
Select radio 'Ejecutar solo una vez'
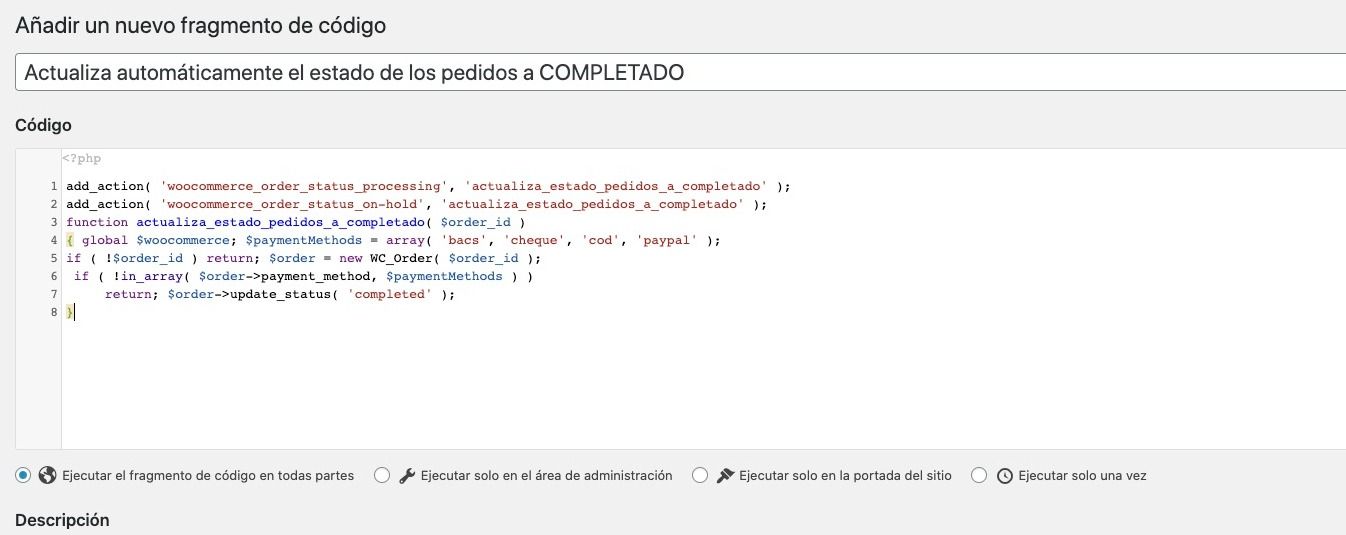point(979,476)
